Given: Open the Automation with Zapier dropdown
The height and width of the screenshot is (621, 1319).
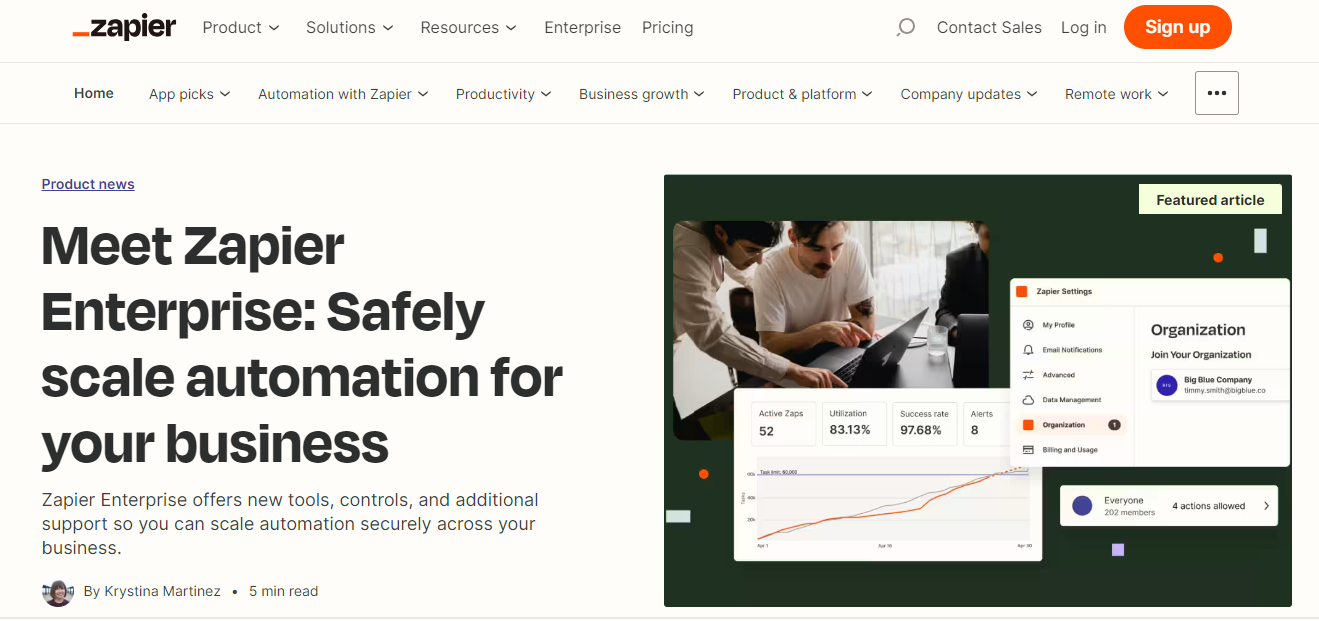Looking at the screenshot, I should [343, 94].
